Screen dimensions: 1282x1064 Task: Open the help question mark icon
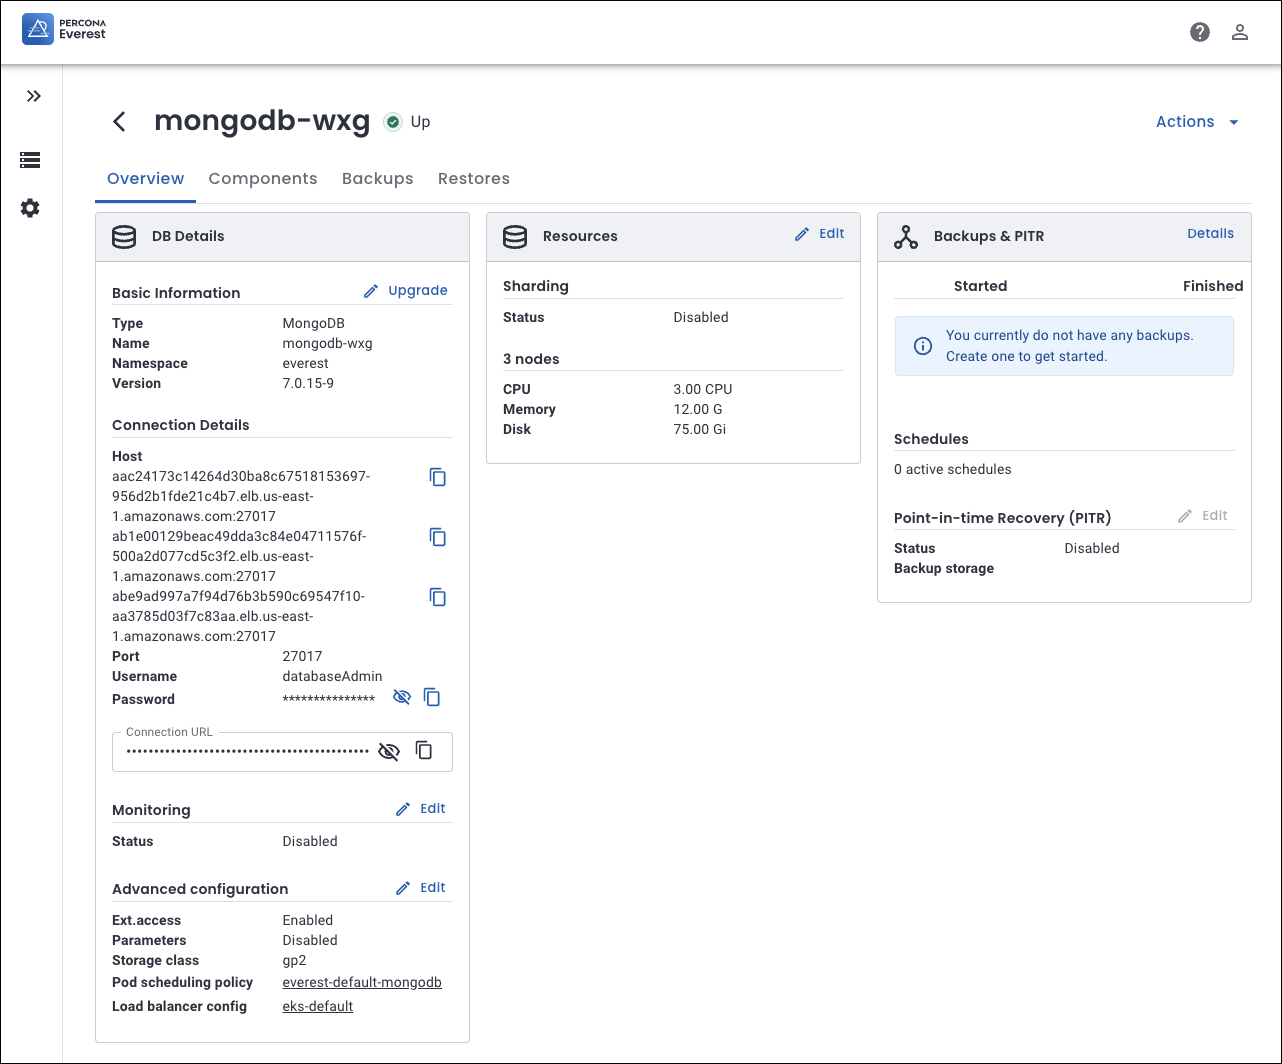pos(1200,32)
